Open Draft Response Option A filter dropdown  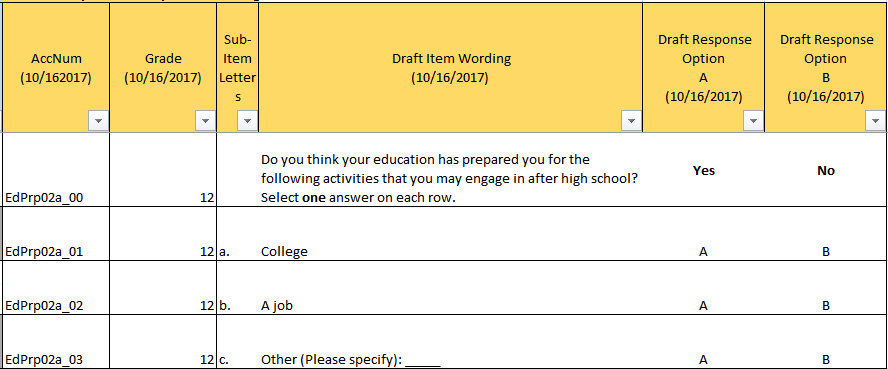pyautogui.click(x=753, y=121)
